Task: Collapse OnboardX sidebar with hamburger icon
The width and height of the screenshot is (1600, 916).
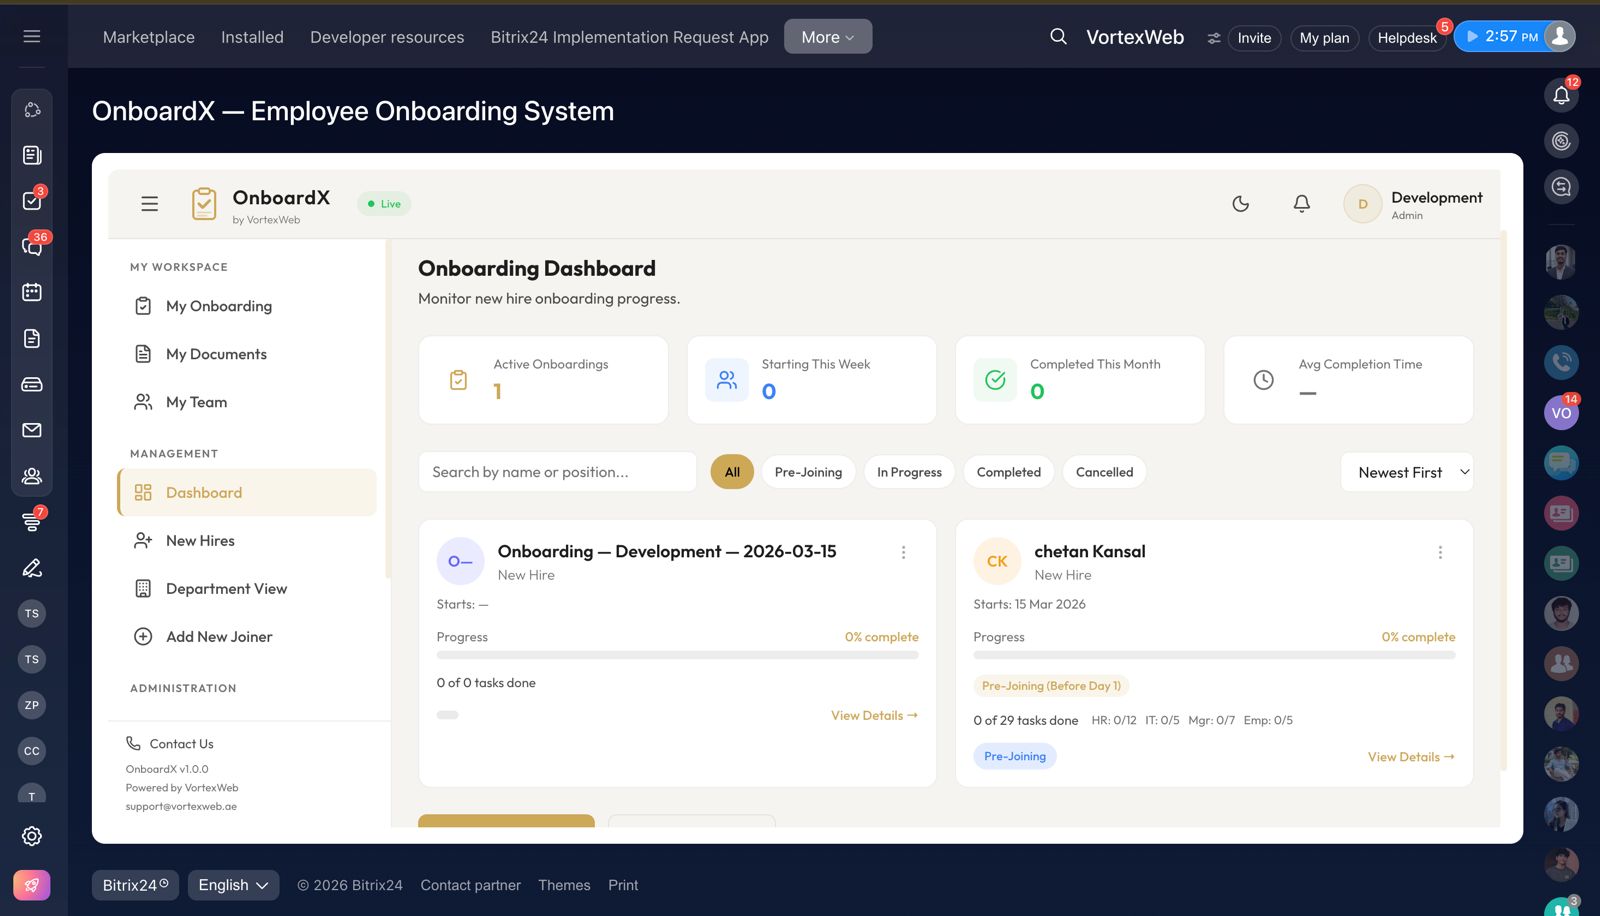Action: (x=150, y=204)
